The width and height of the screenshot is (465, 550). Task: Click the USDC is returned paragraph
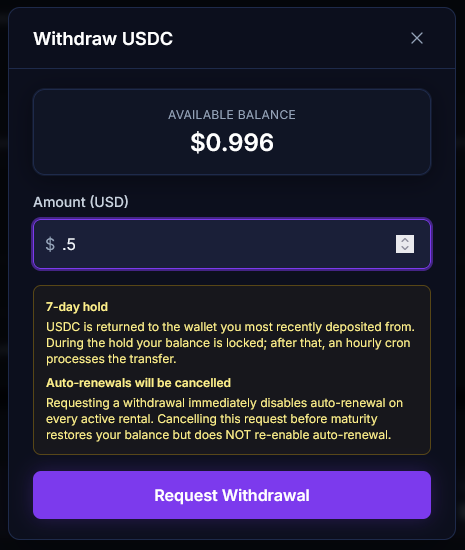[x=230, y=343]
